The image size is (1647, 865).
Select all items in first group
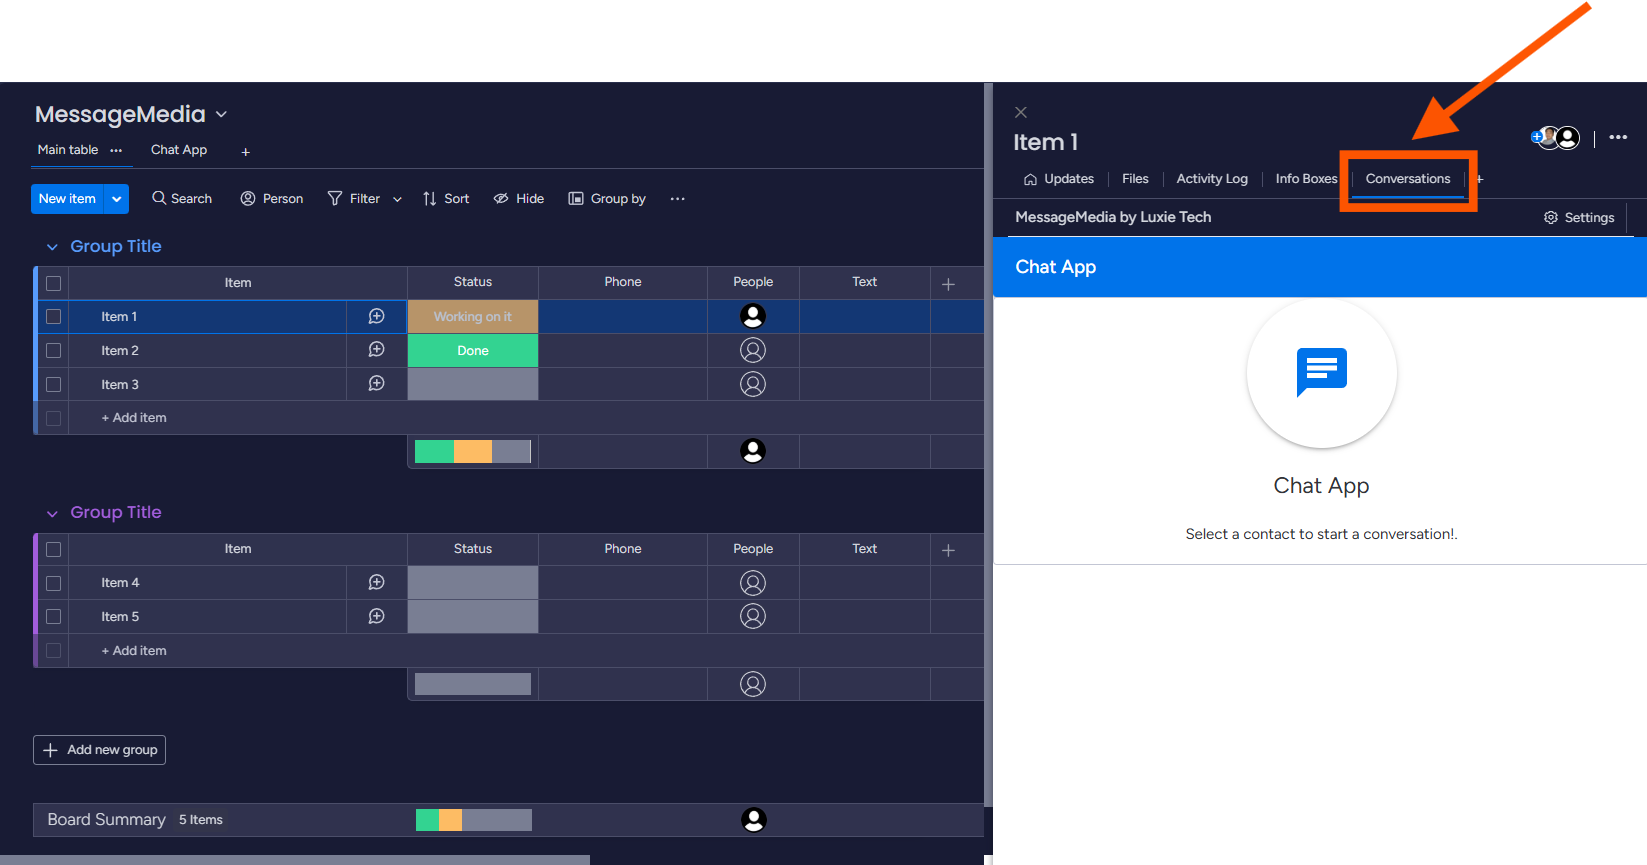[54, 283]
